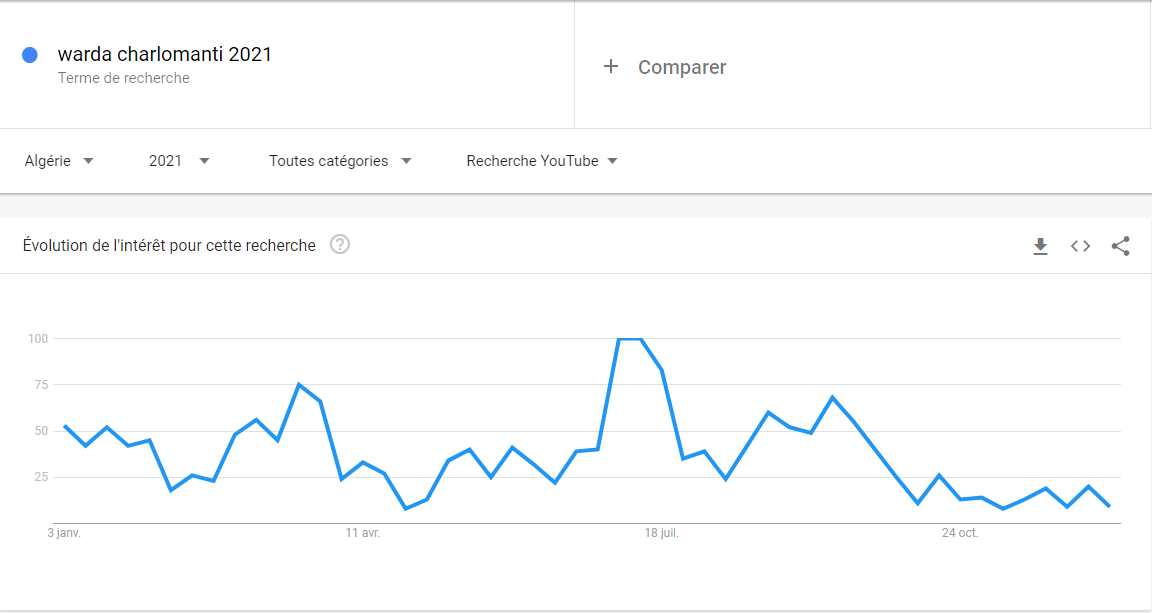The height and width of the screenshot is (613, 1152).
Task: Add a comparison term with Comparer
Action: pyautogui.click(x=682, y=67)
